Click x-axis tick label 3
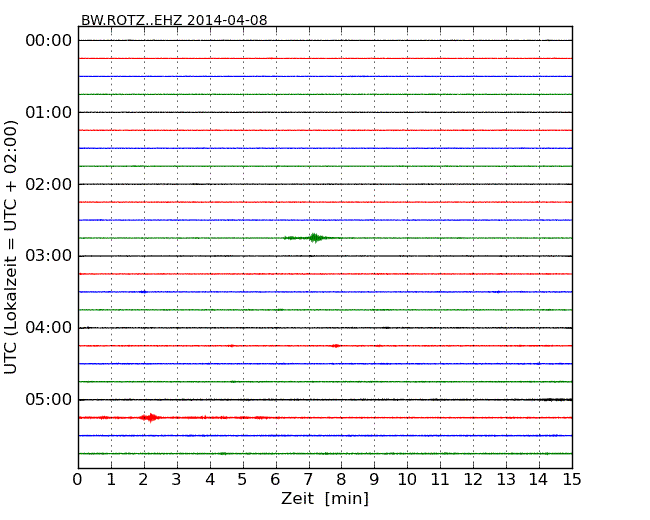This screenshot has height=520, width=650. click(x=177, y=480)
